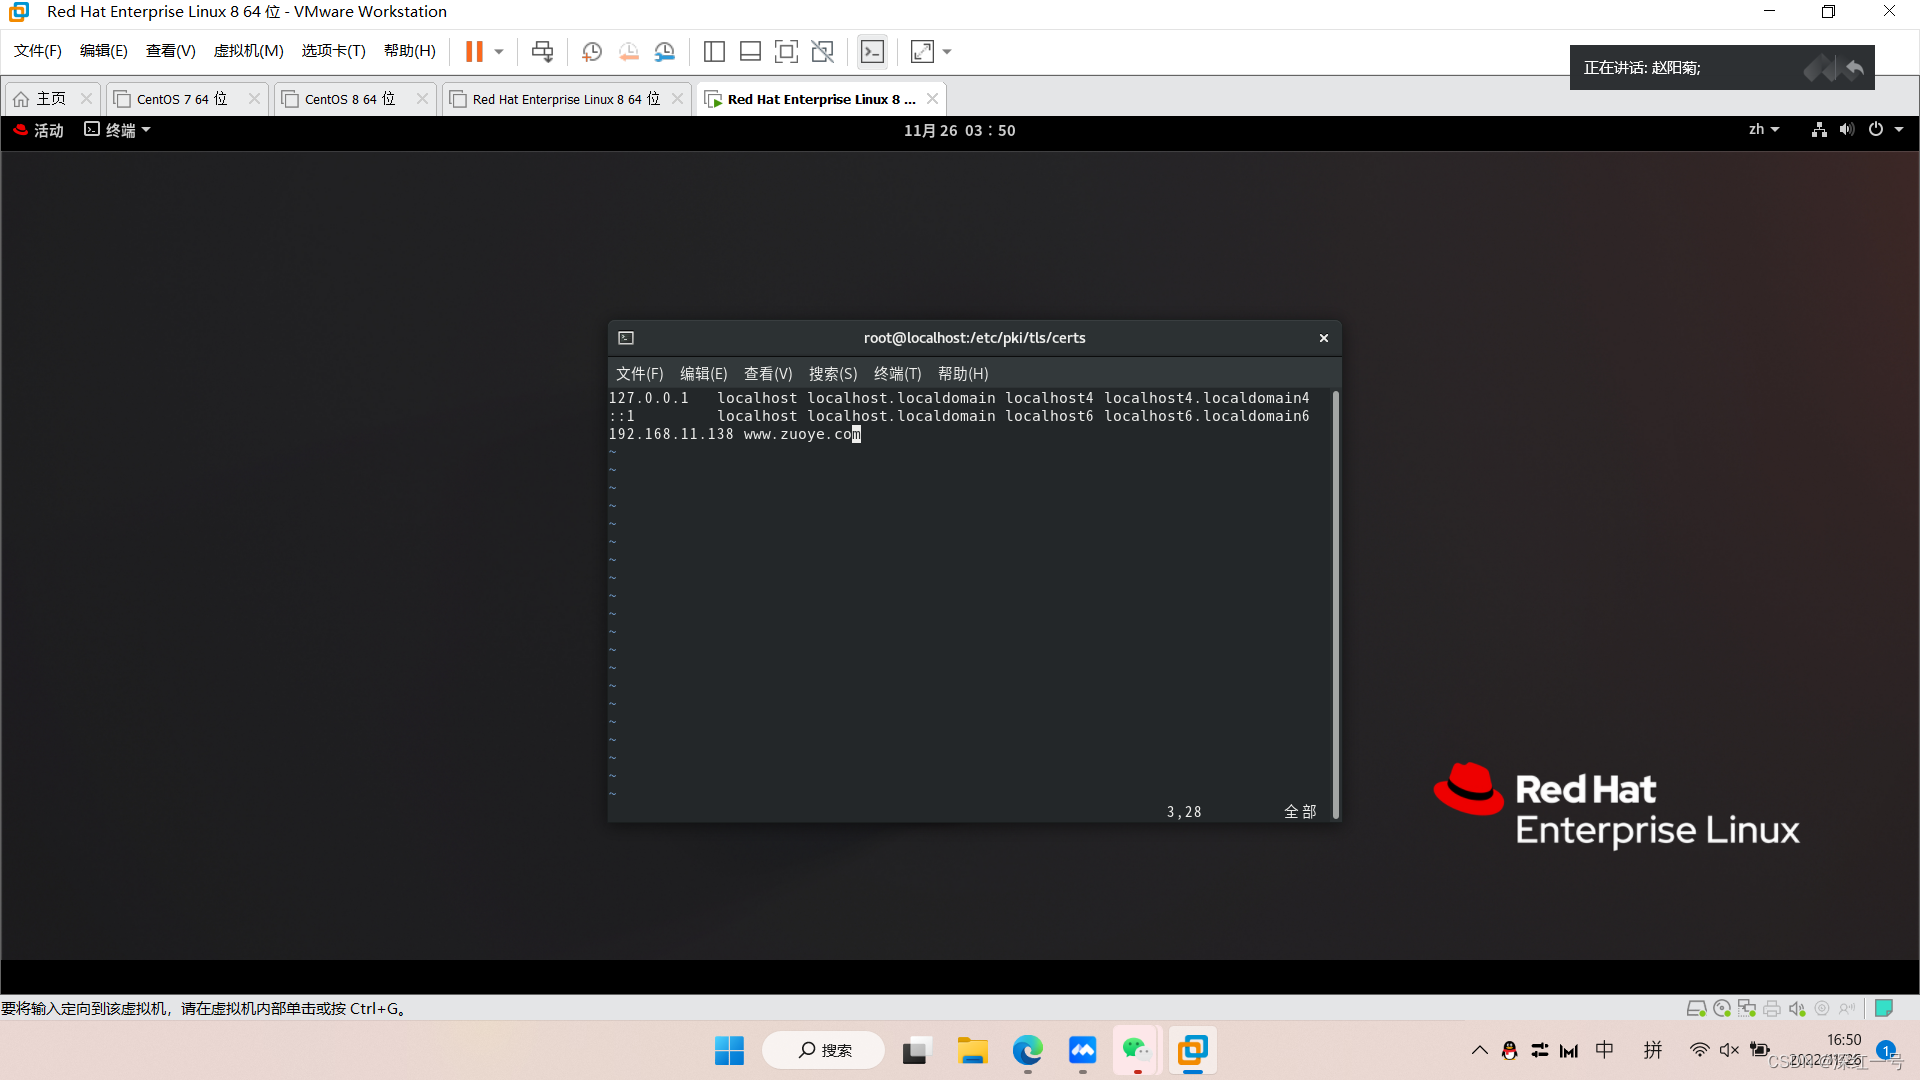Enter full screen mode icon

[x=786, y=52]
